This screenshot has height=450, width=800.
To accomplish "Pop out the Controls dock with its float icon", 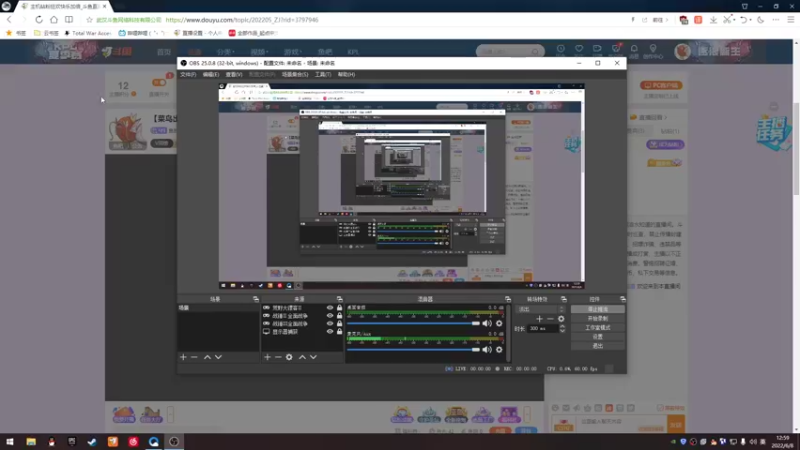I will 622,299.
